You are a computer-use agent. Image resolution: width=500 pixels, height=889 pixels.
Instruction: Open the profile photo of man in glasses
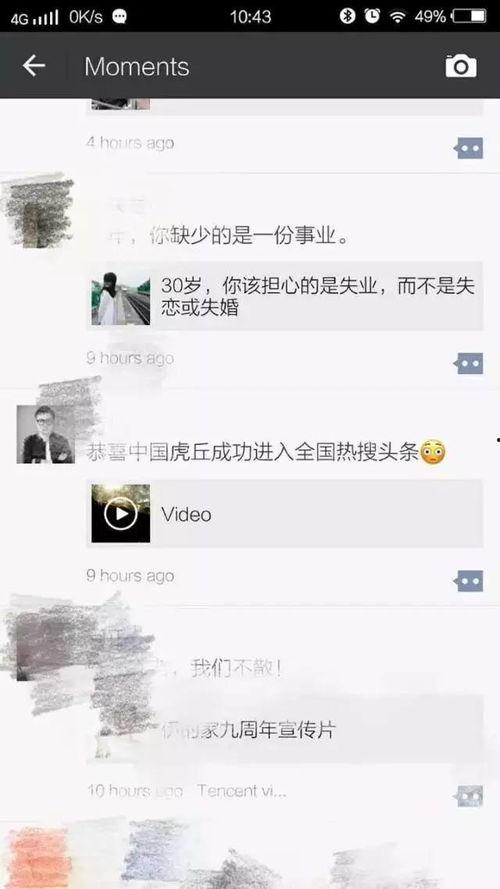coord(45,434)
